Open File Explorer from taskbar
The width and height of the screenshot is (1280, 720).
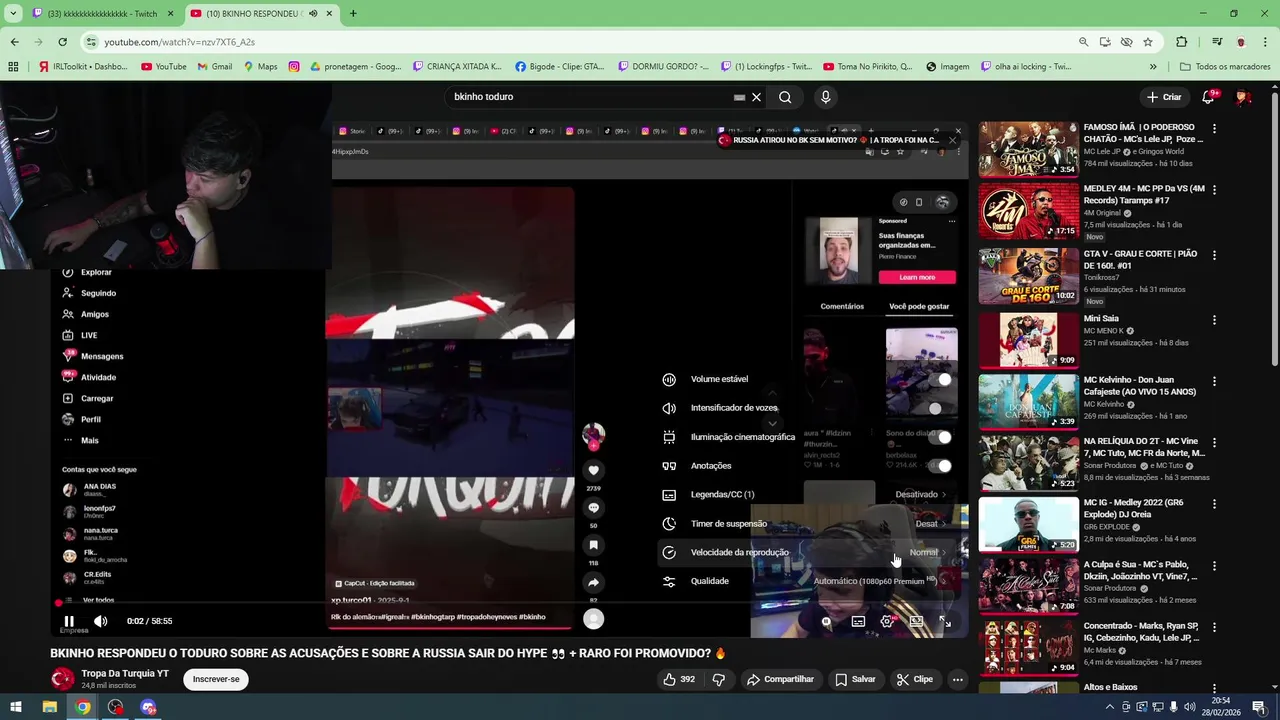point(49,707)
